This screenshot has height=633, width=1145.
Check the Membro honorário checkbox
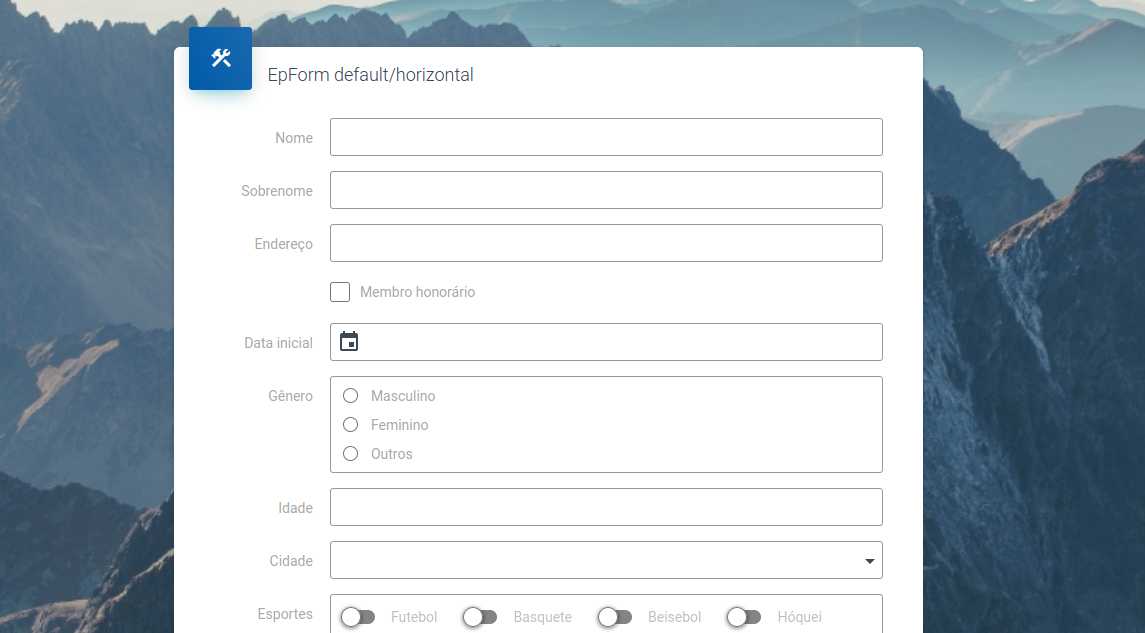click(x=340, y=292)
